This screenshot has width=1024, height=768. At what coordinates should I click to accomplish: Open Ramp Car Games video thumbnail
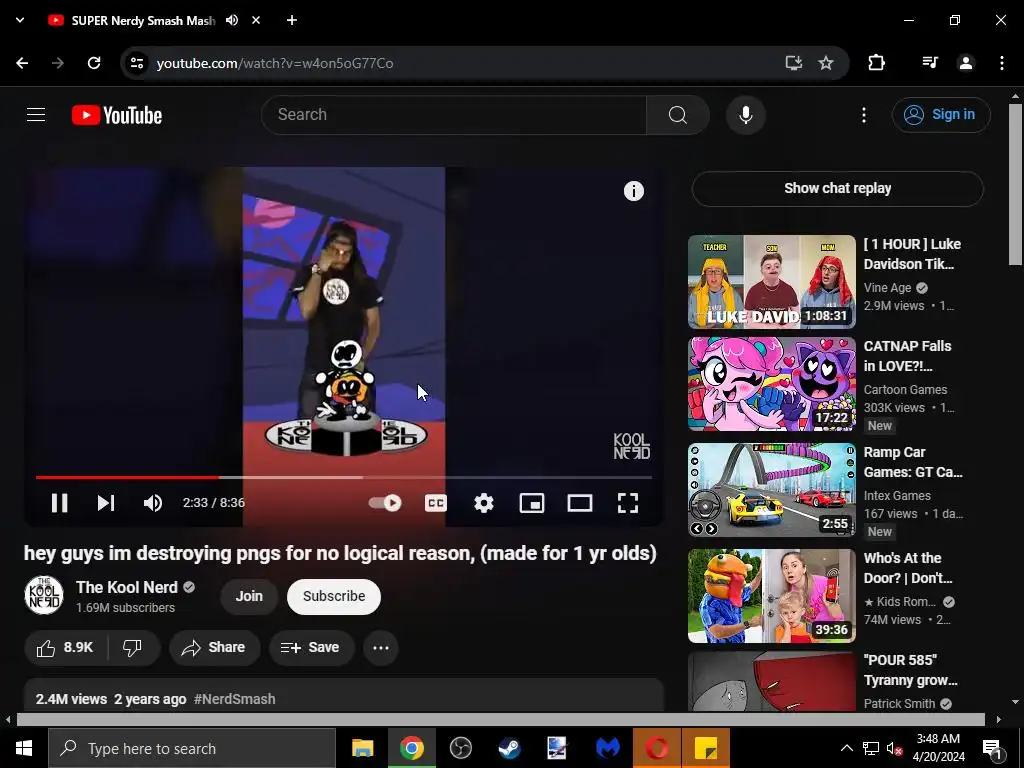(771, 490)
